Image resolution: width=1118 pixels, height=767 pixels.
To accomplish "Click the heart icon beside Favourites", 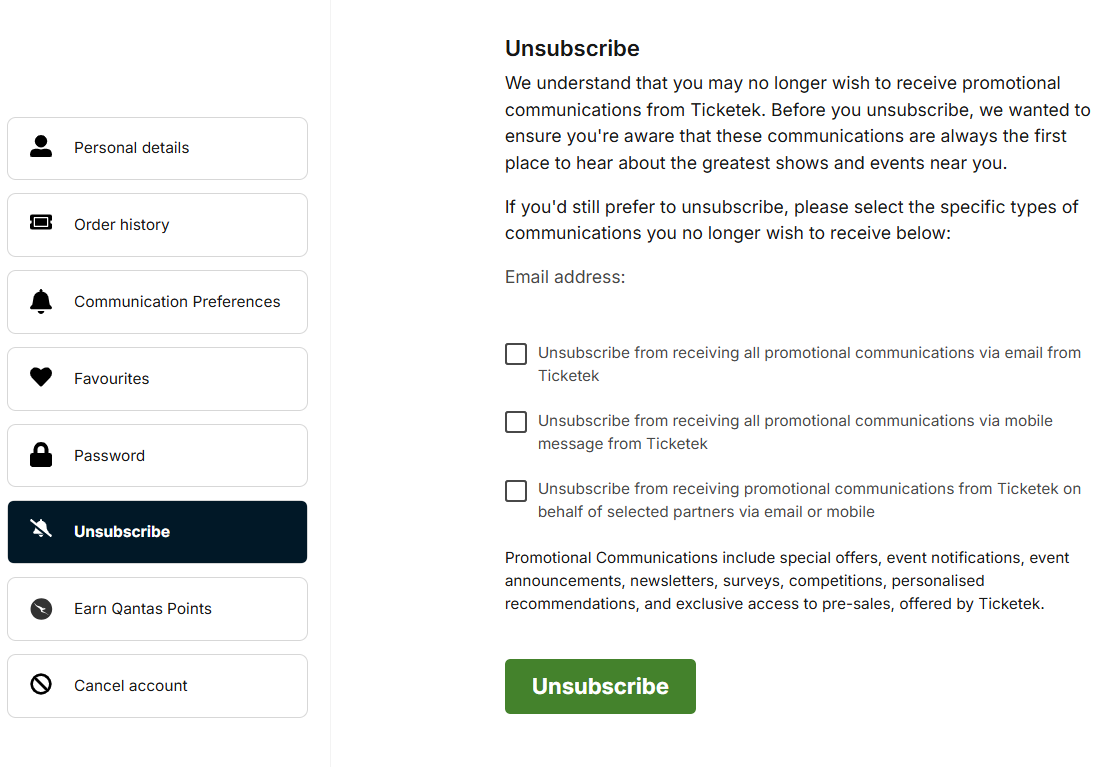I will click(41, 377).
